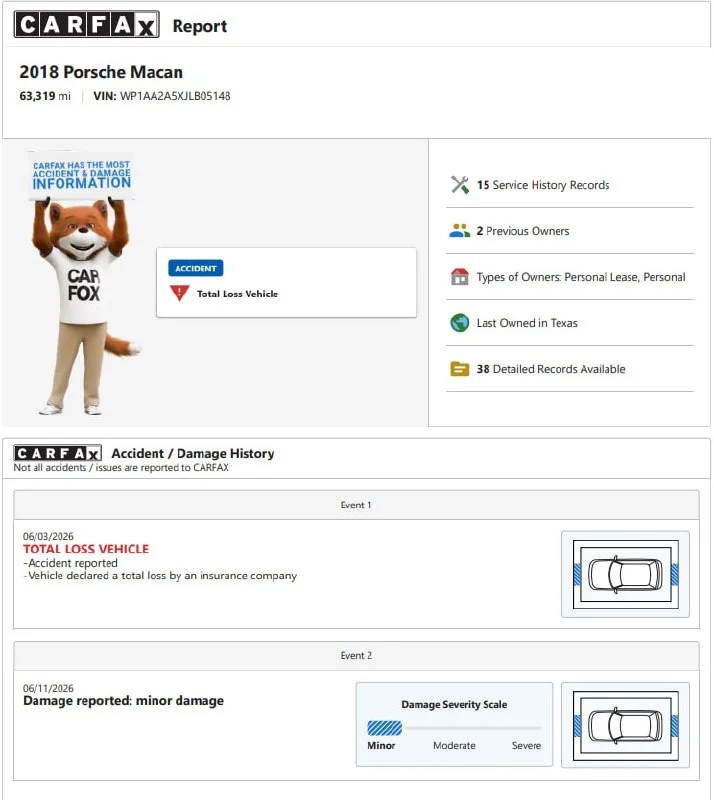Click the Damage Severity Scale bar

click(454, 728)
